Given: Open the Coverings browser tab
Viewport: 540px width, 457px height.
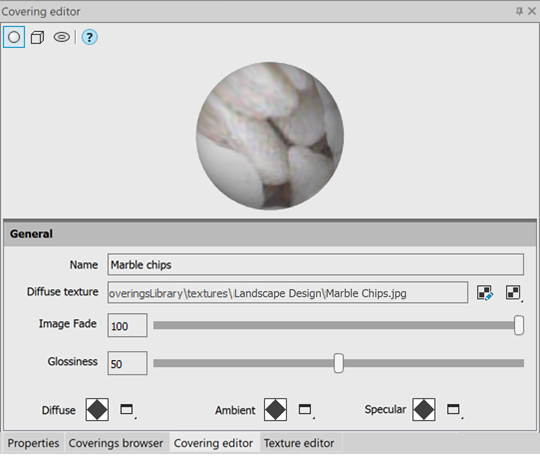Looking at the screenshot, I should click(x=116, y=443).
